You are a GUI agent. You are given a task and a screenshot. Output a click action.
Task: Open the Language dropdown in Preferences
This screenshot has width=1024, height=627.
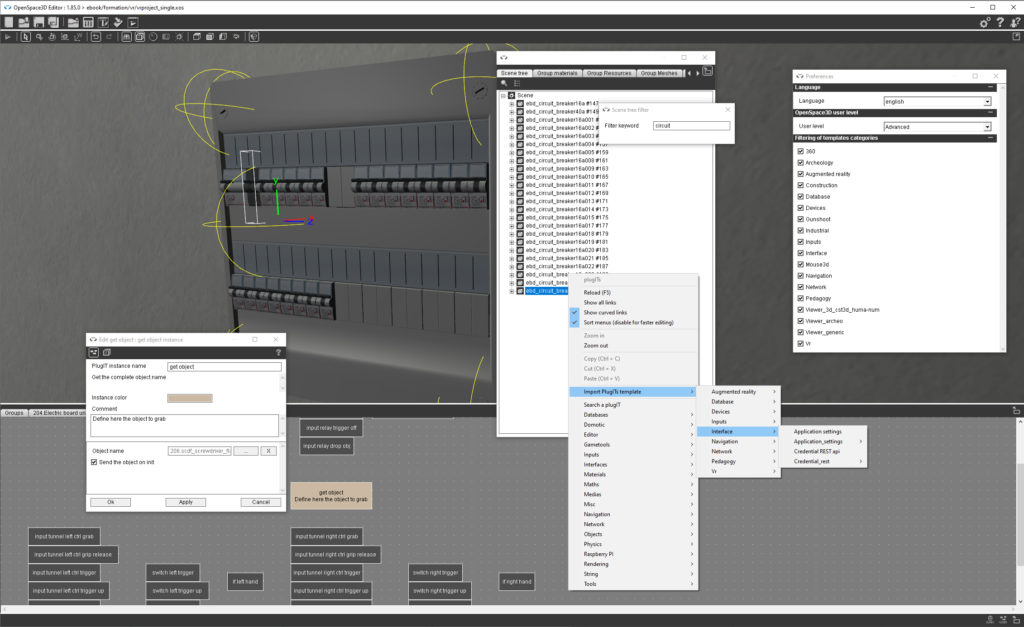point(937,101)
